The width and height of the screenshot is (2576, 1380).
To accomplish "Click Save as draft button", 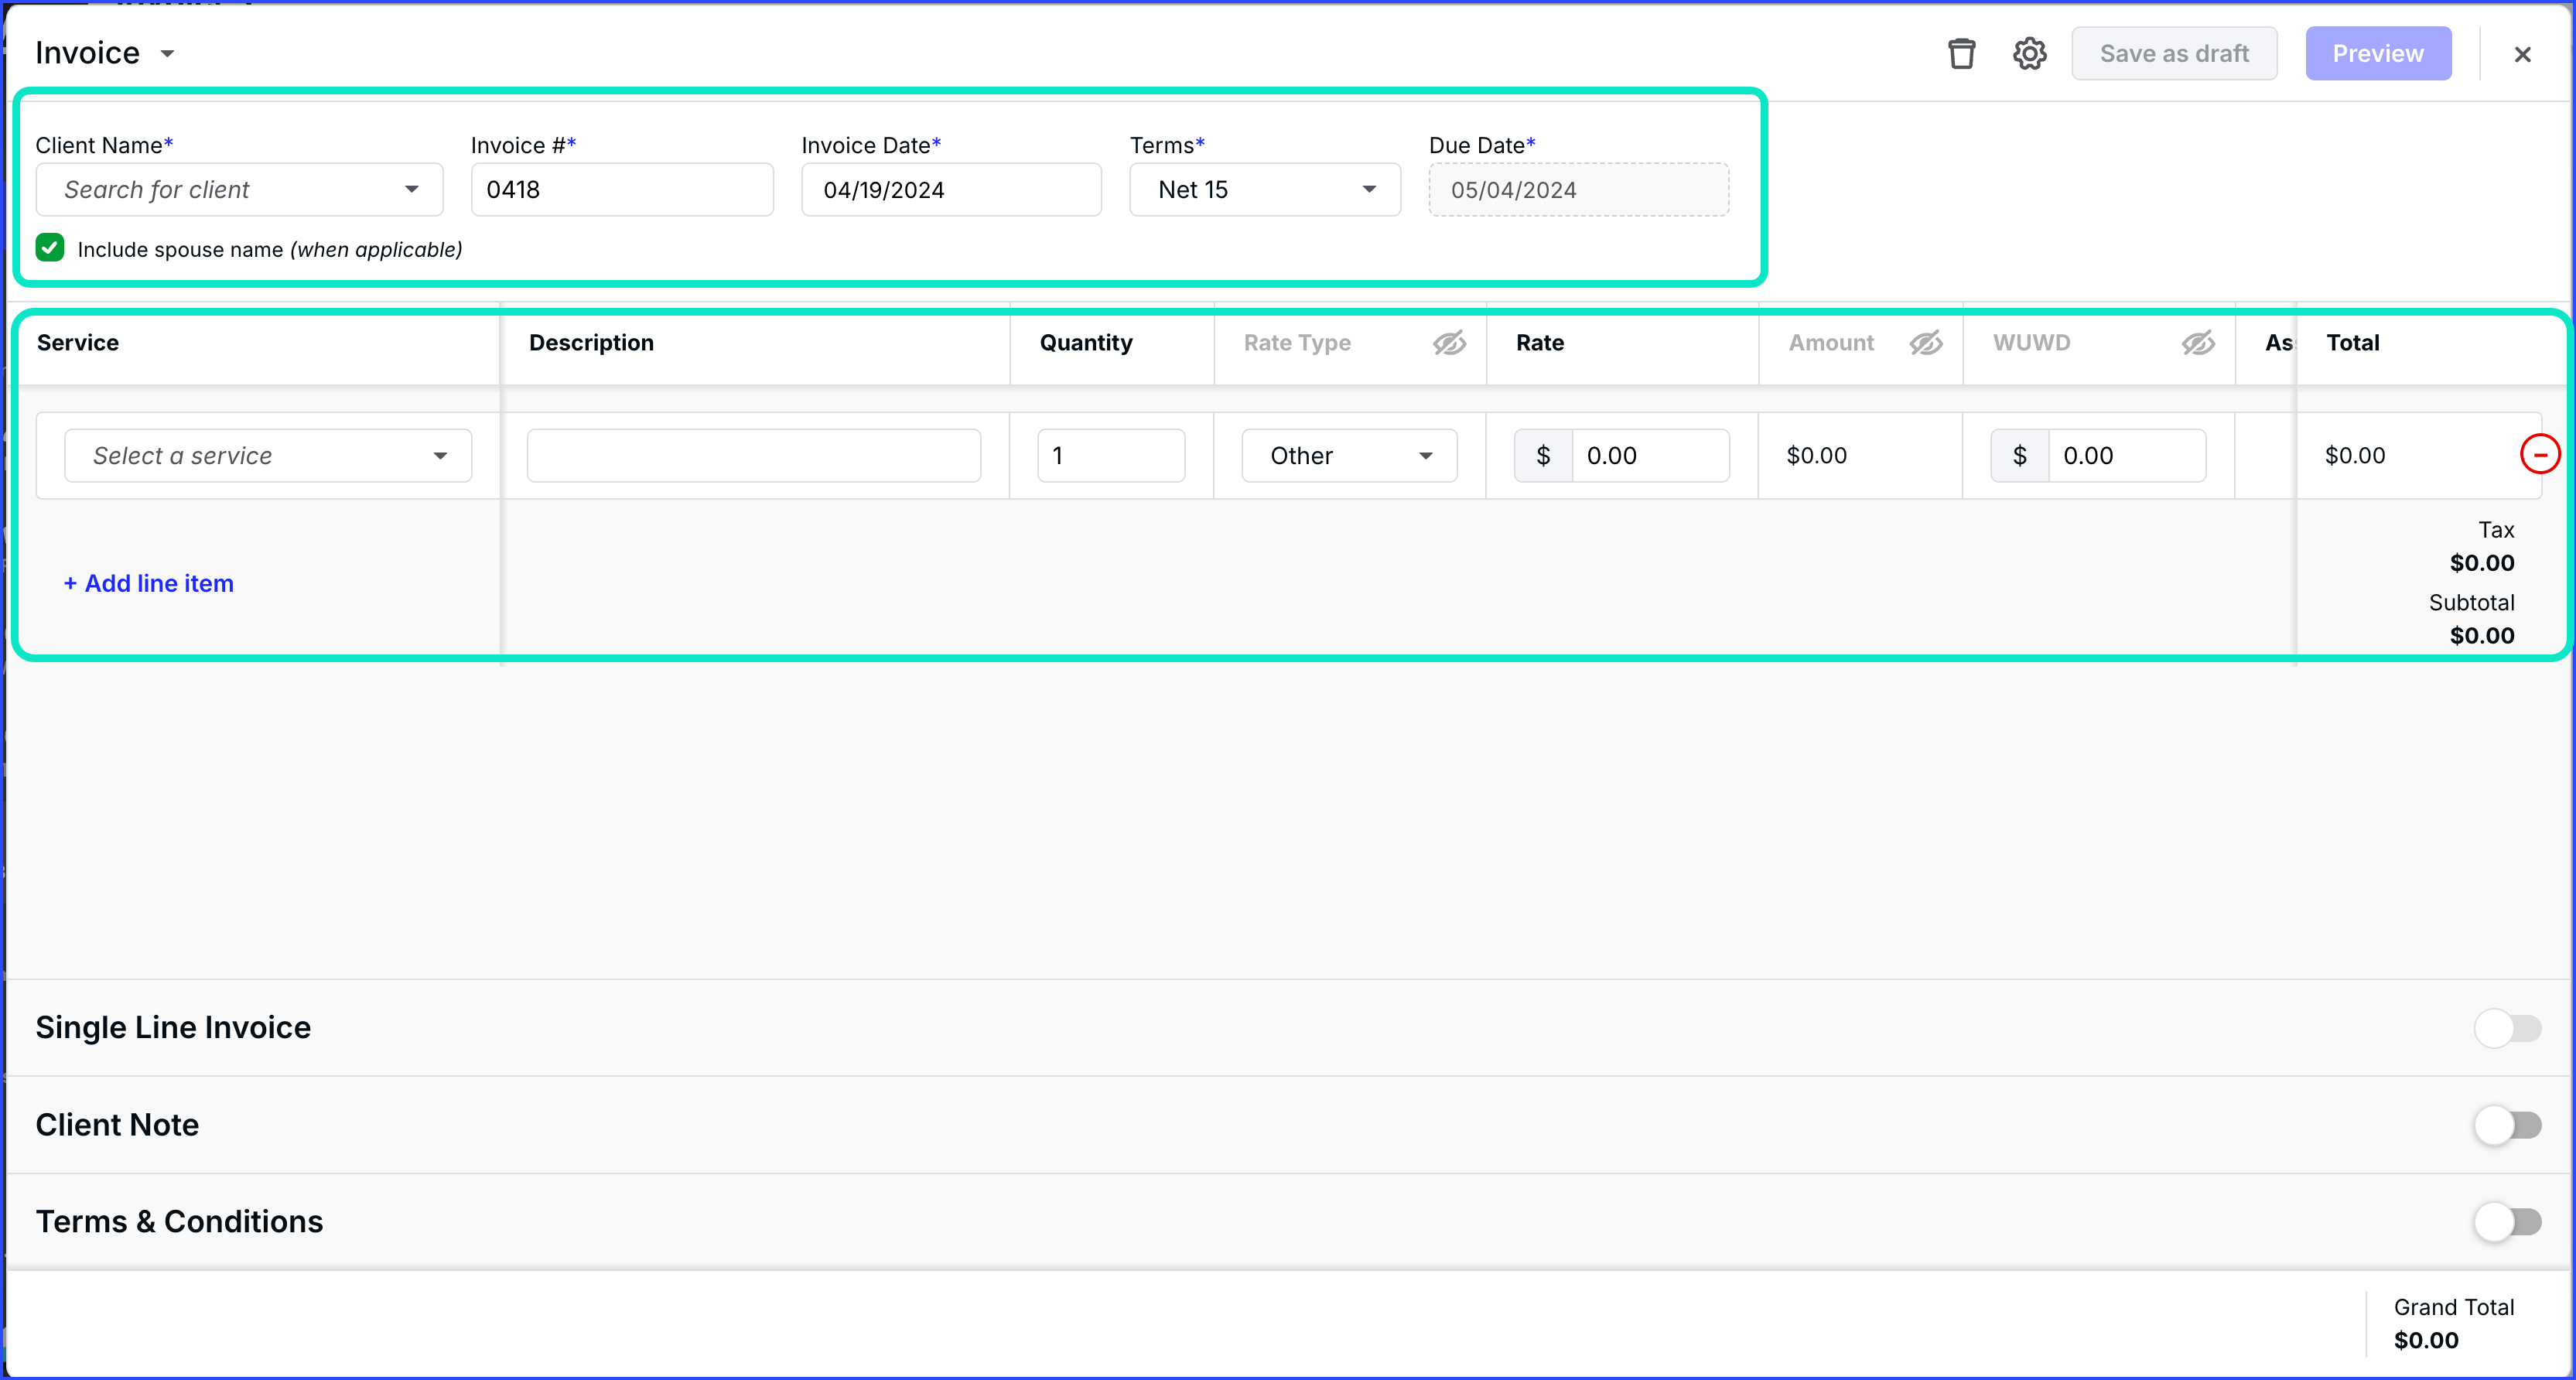I will [2174, 54].
